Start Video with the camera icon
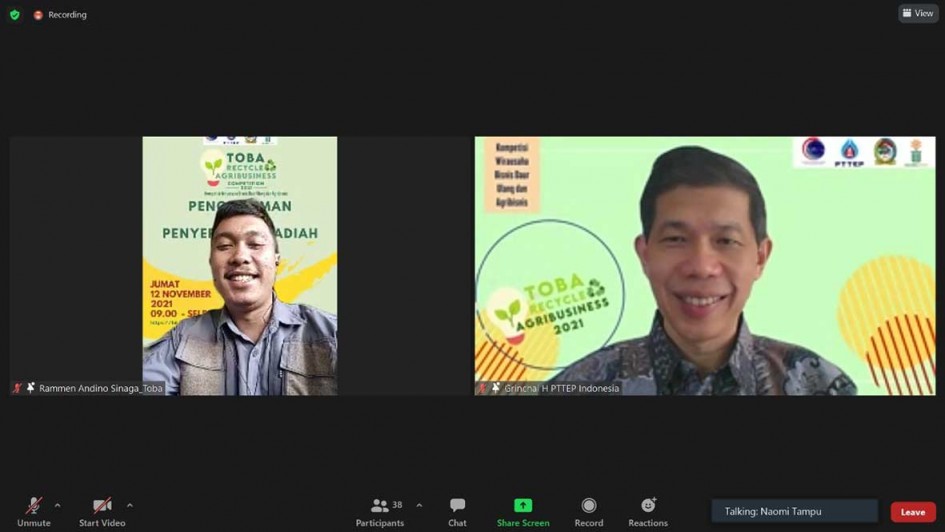 (x=102, y=512)
